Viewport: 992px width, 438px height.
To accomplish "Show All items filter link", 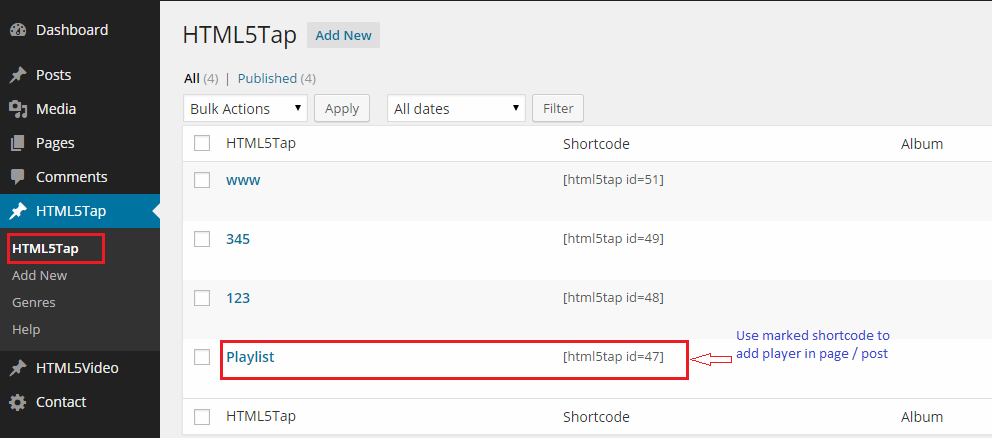I will click(x=192, y=78).
